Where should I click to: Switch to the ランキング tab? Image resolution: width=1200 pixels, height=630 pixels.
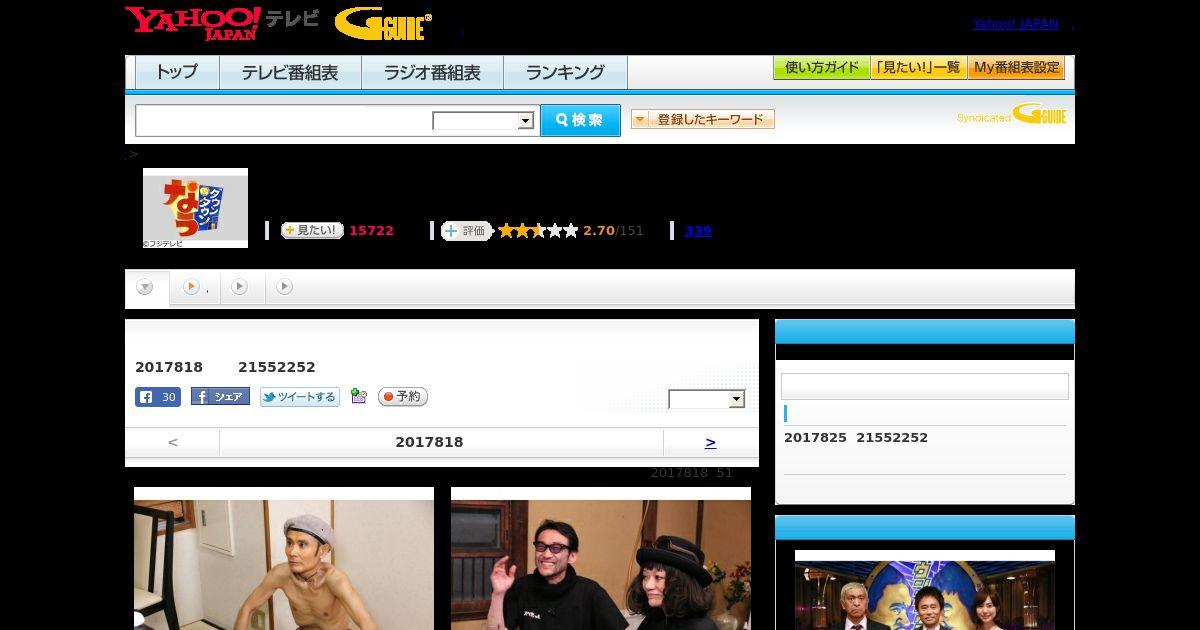pyautogui.click(x=565, y=73)
